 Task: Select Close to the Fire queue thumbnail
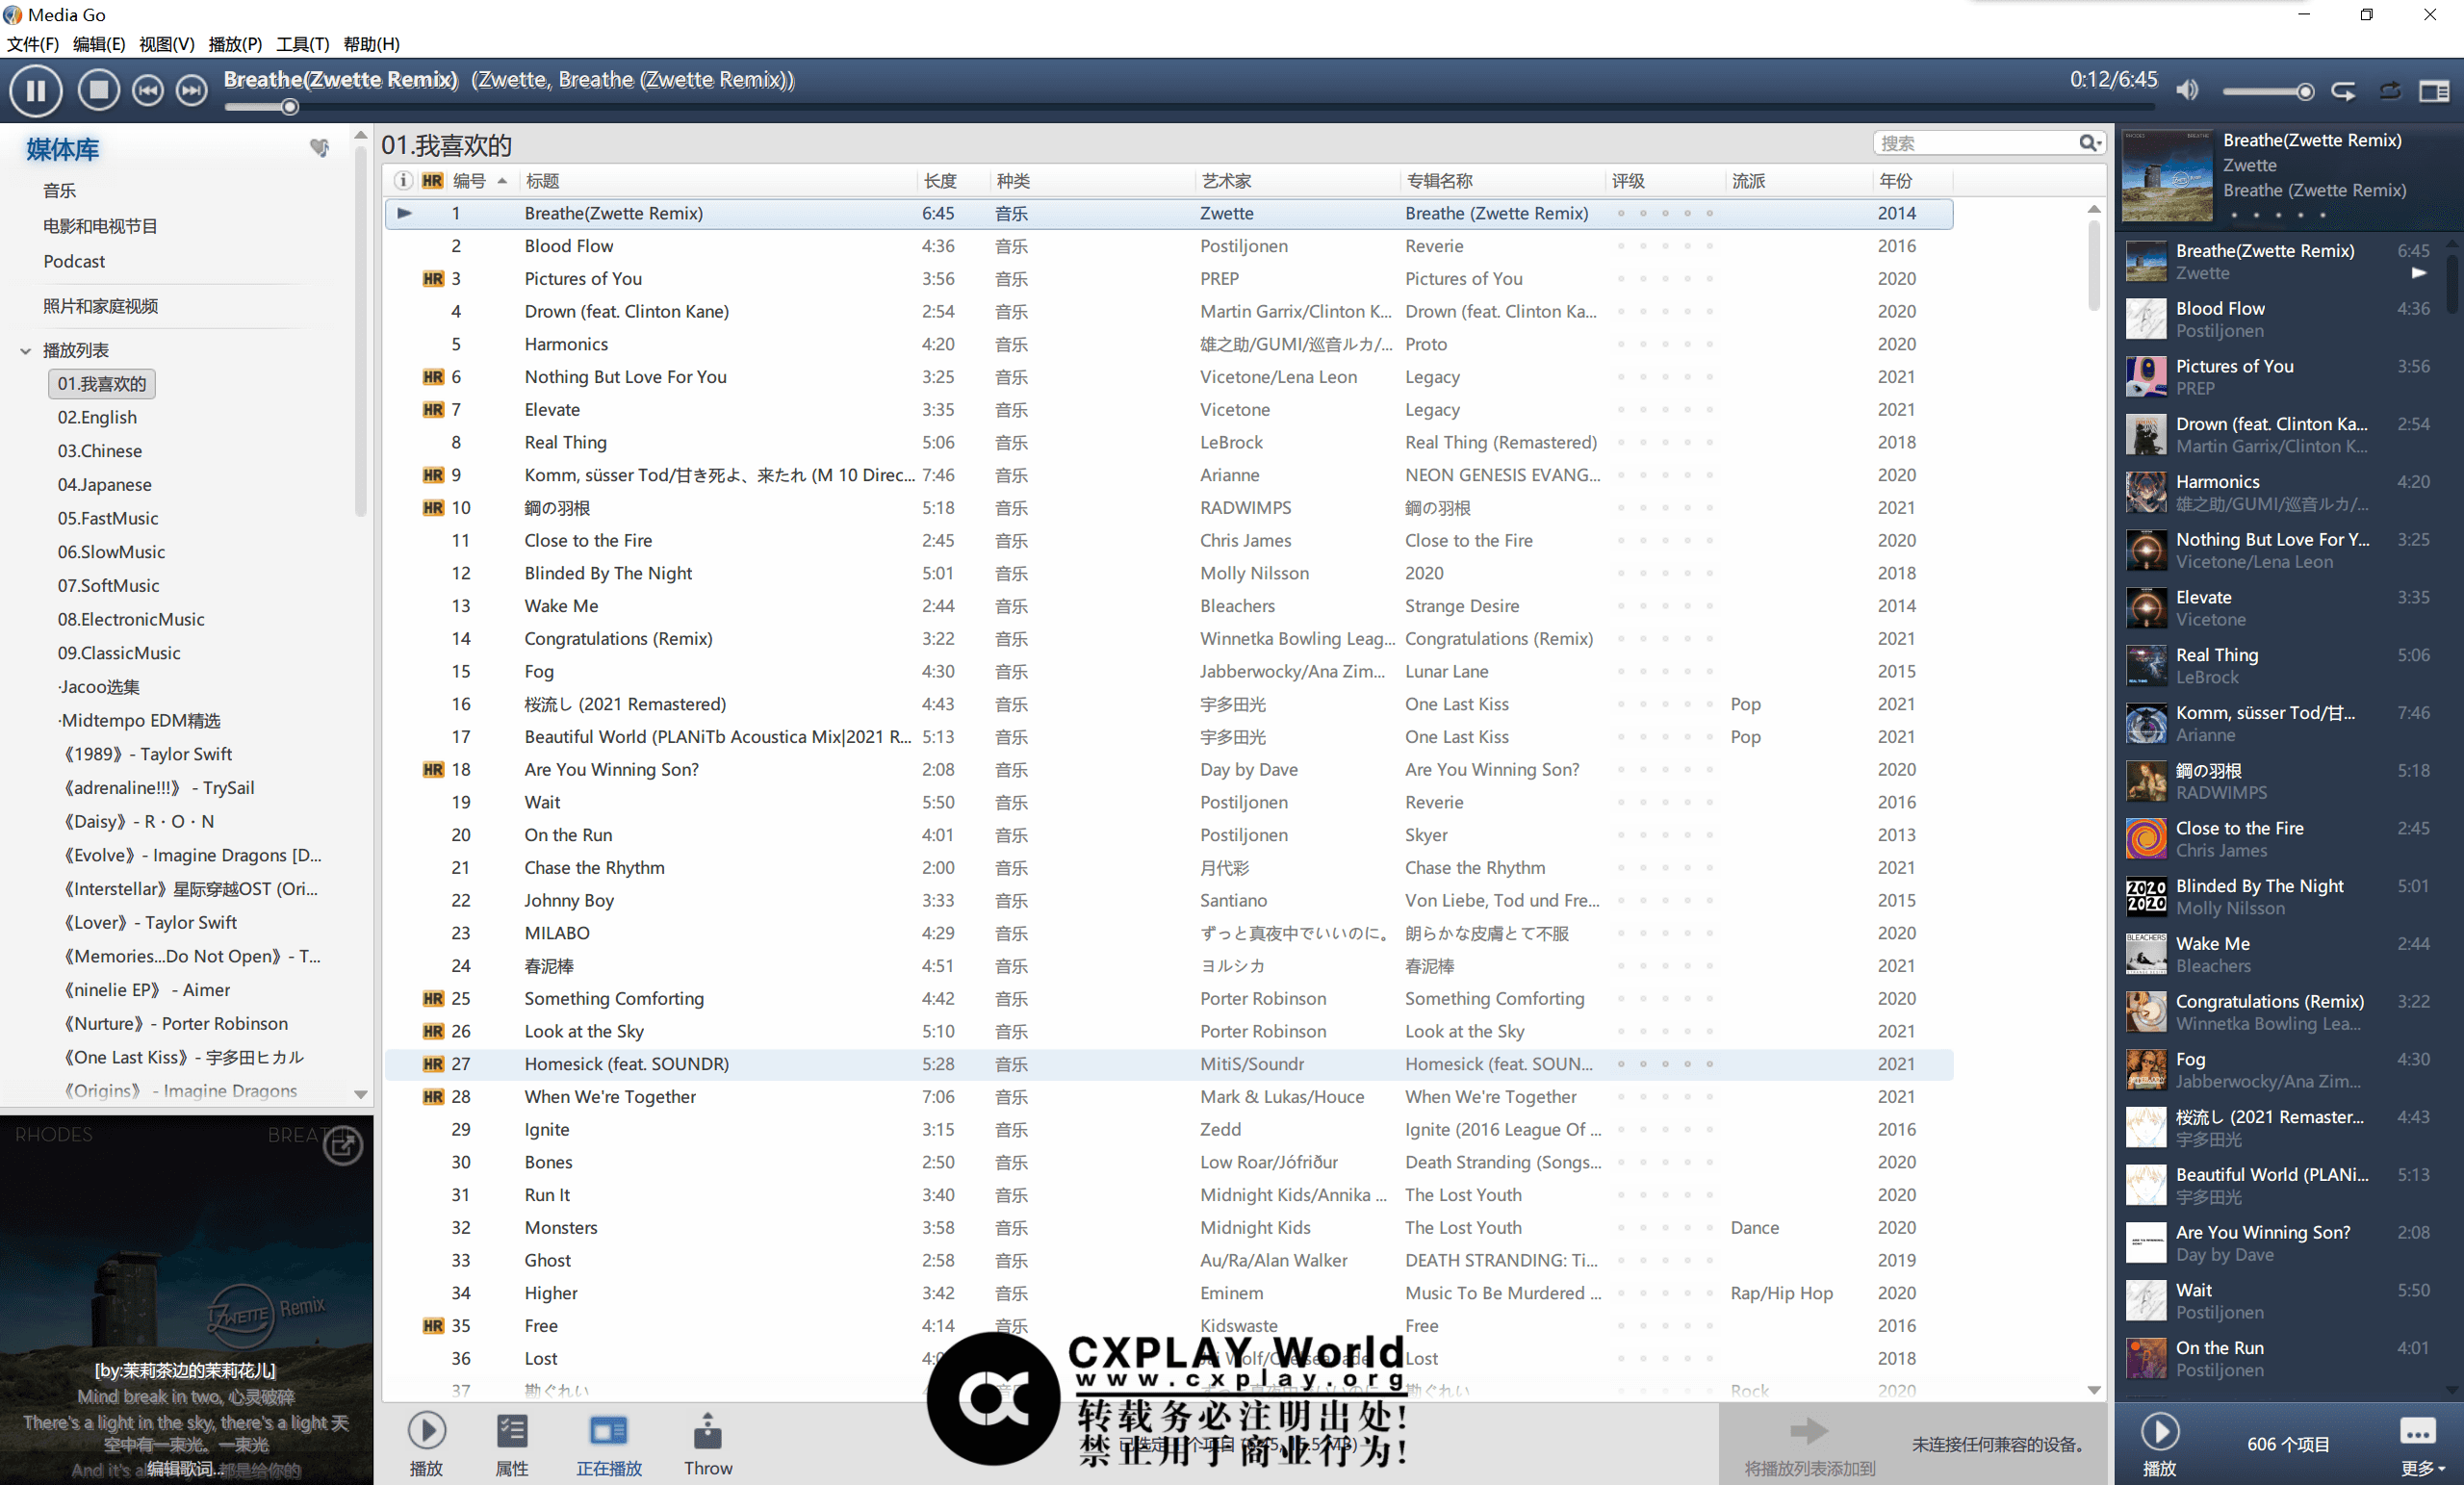(2146, 839)
